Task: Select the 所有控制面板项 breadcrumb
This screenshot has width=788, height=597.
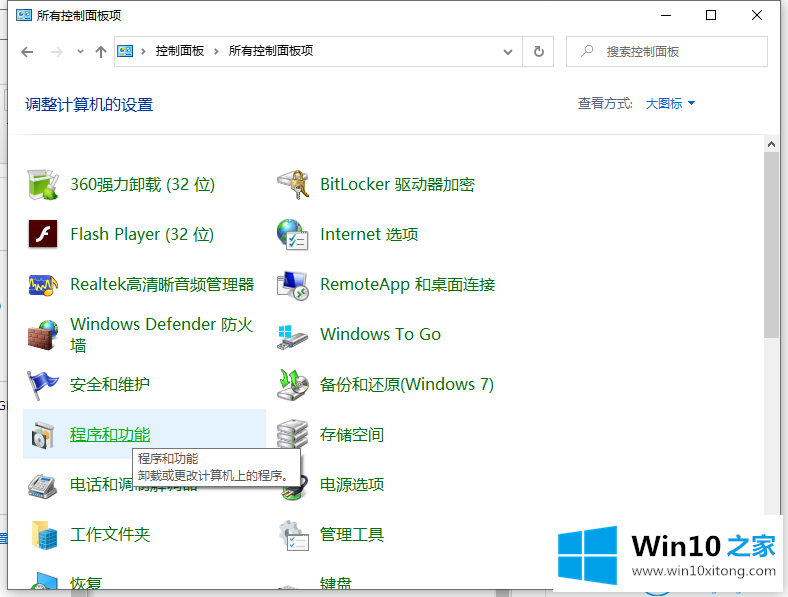Action: click(270, 51)
